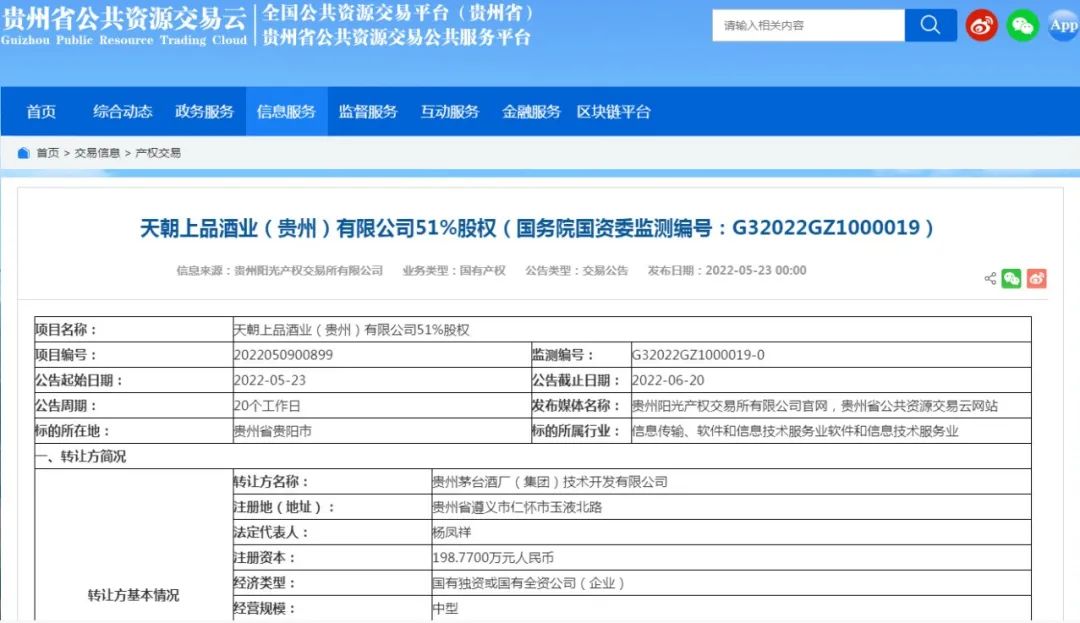The height and width of the screenshot is (623, 1080).
Task: Click 交易信息 breadcrumb link
Action: (97, 153)
